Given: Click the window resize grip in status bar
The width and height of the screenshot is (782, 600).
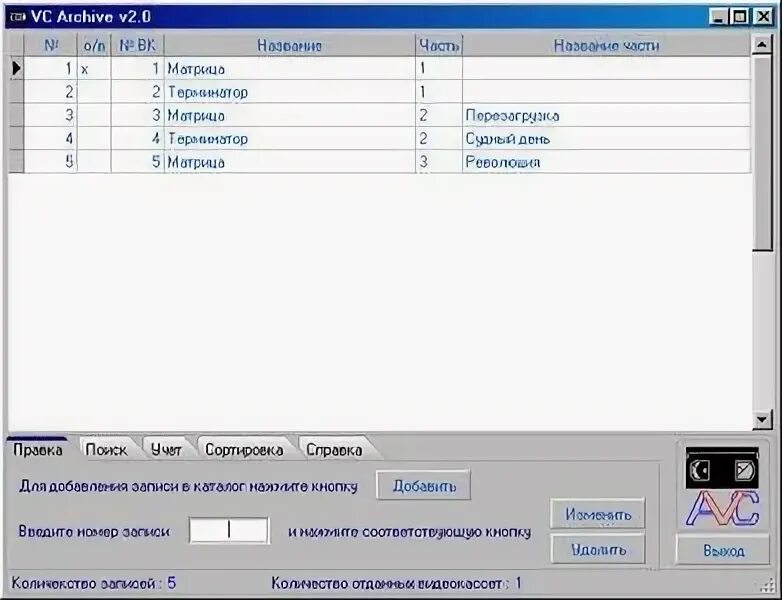Looking at the screenshot, I should [x=768, y=585].
